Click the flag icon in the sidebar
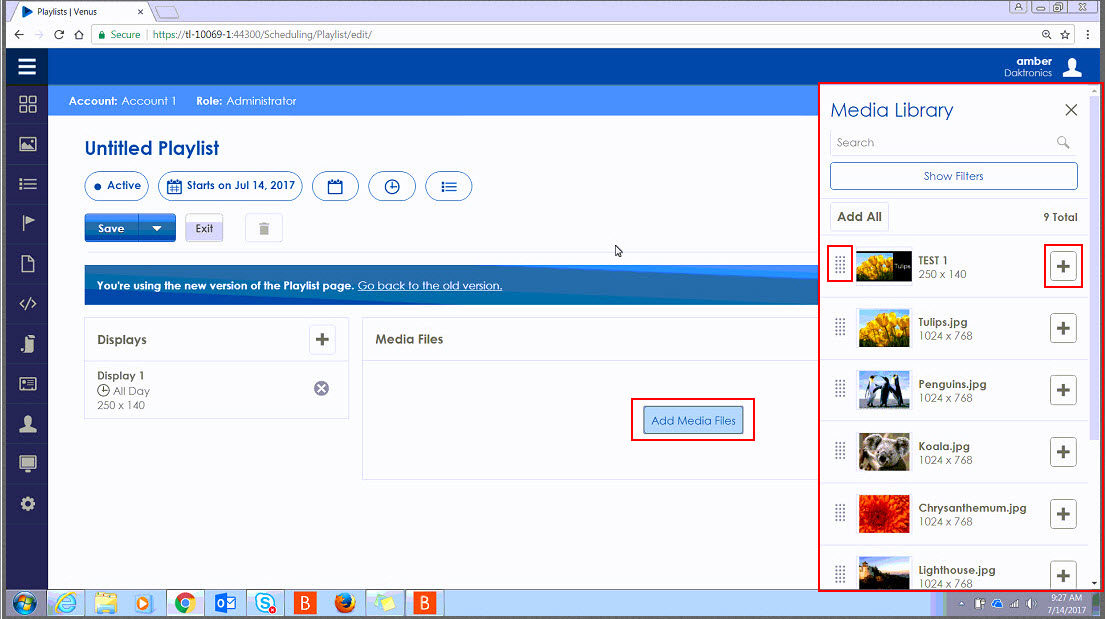The height and width of the screenshot is (619, 1106). [27, 223]
